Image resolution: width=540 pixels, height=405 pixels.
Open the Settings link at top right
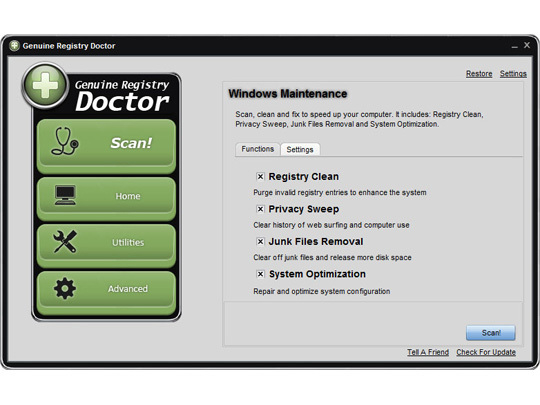click(513, 74)
